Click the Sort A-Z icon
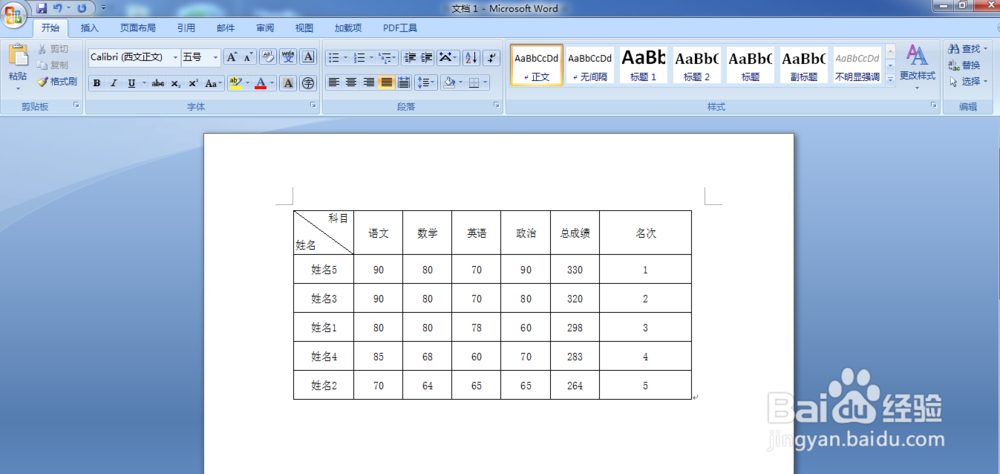This screenshot has height=474, width=1000. [471, 58]
